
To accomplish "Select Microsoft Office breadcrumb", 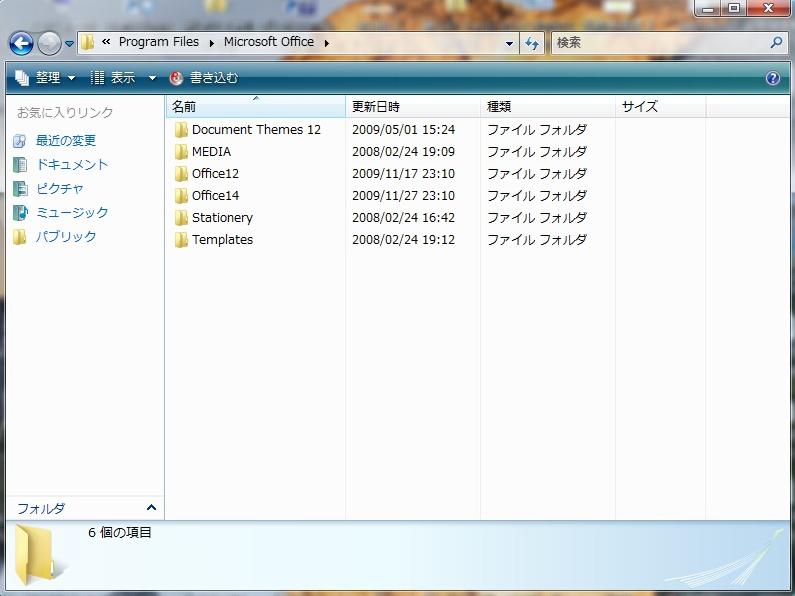I will point(269,42).
